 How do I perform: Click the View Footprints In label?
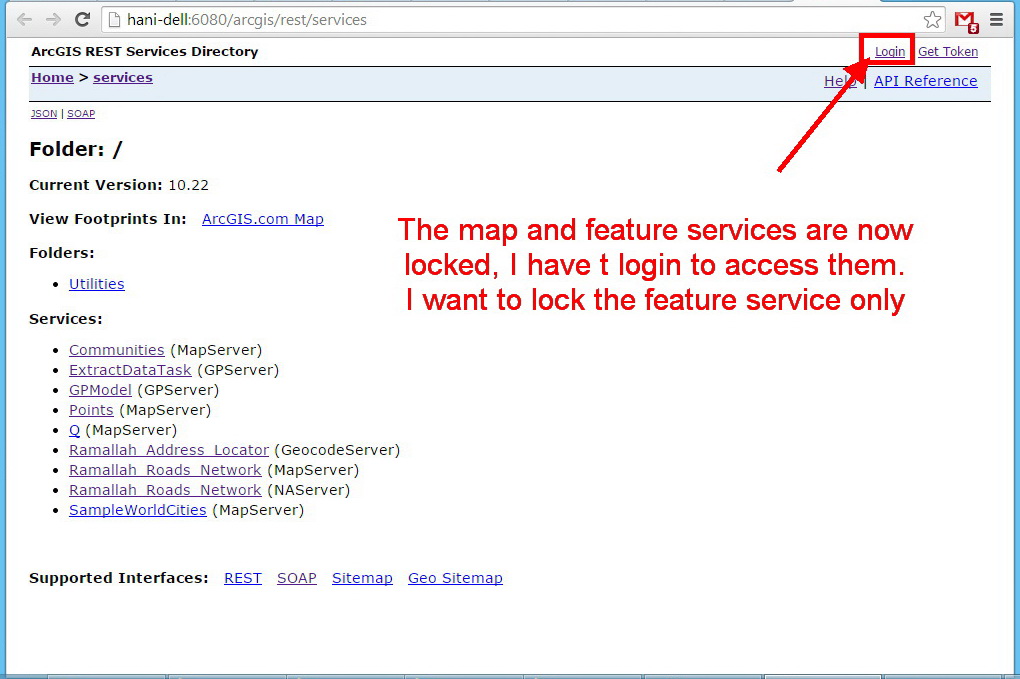tap(108, 219)
